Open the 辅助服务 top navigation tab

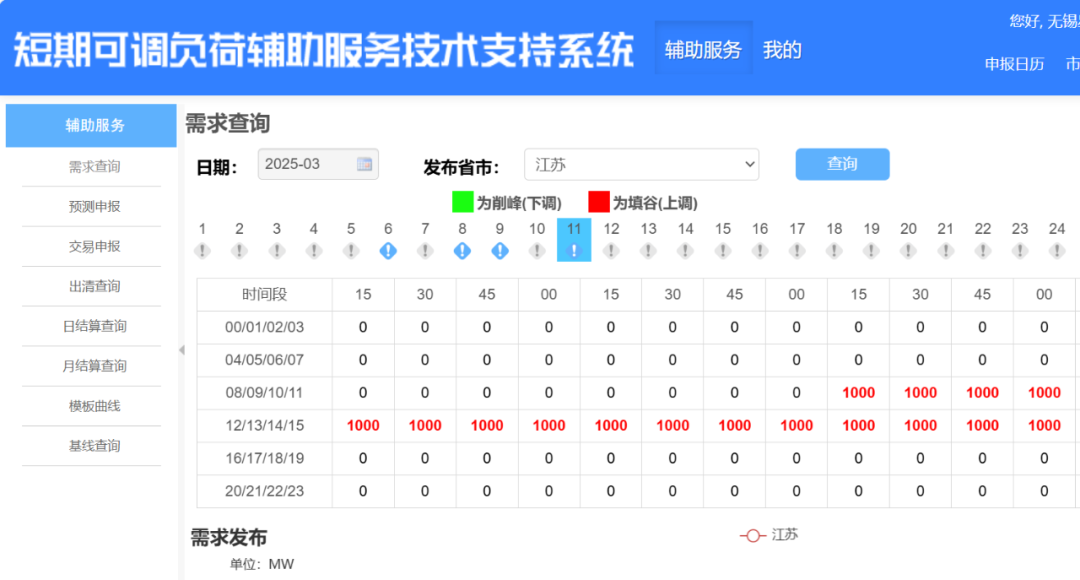[x=703, y=50]
